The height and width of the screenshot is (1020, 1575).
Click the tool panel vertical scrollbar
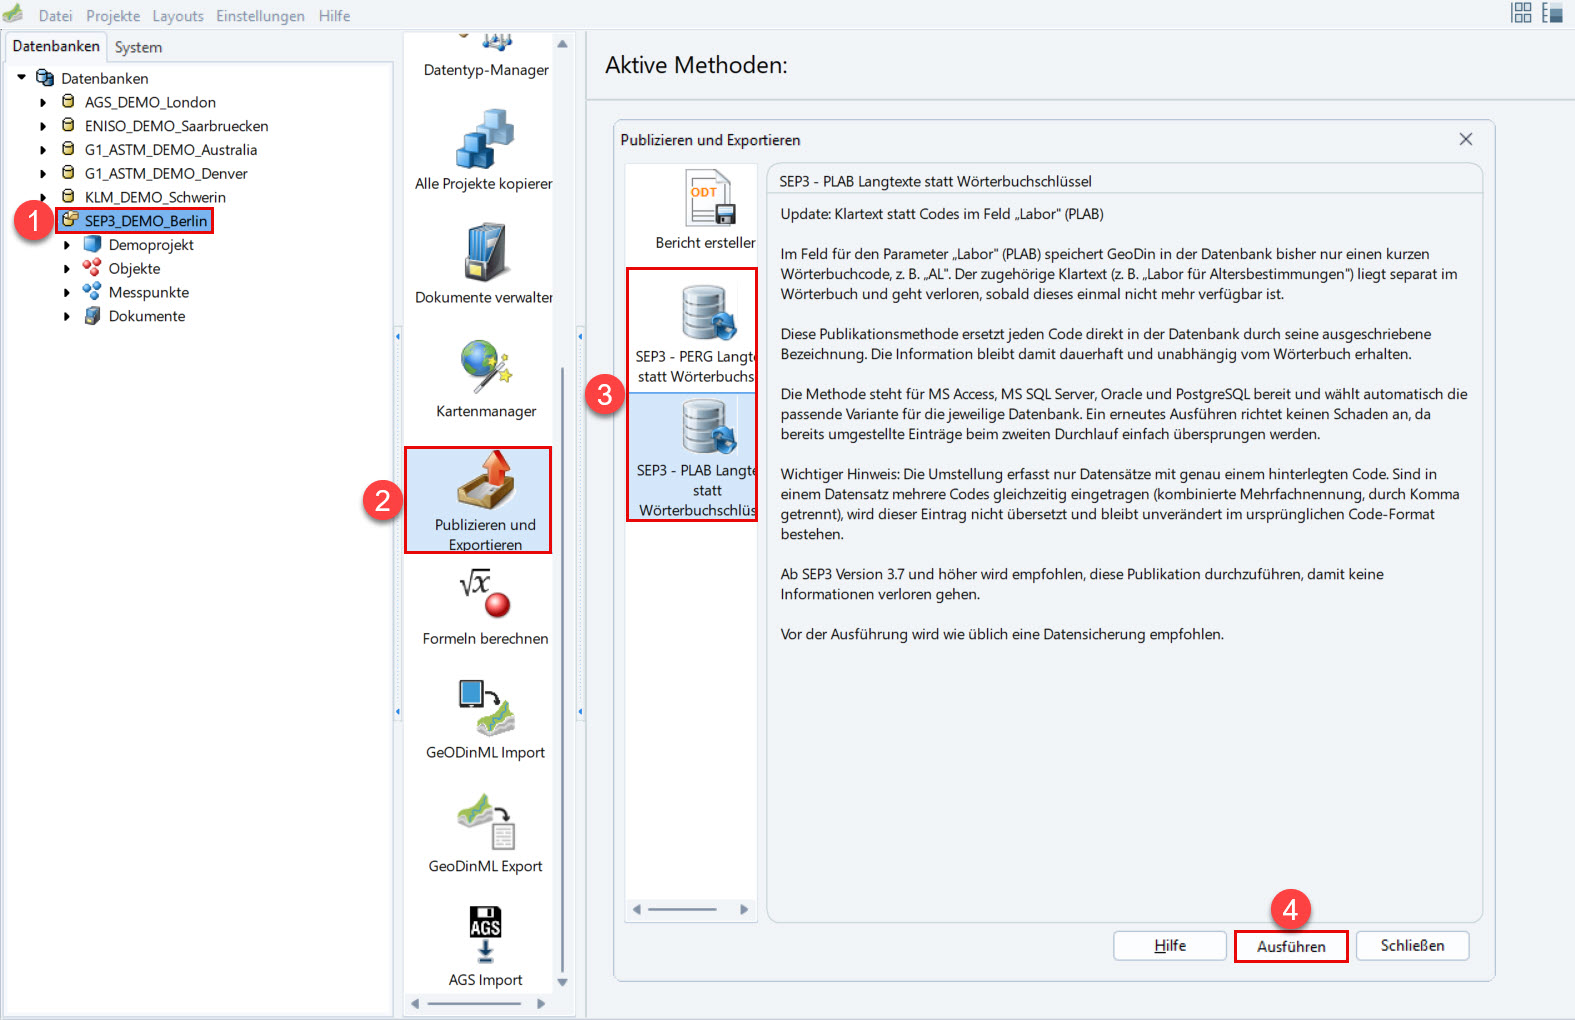tap(563, 669)
